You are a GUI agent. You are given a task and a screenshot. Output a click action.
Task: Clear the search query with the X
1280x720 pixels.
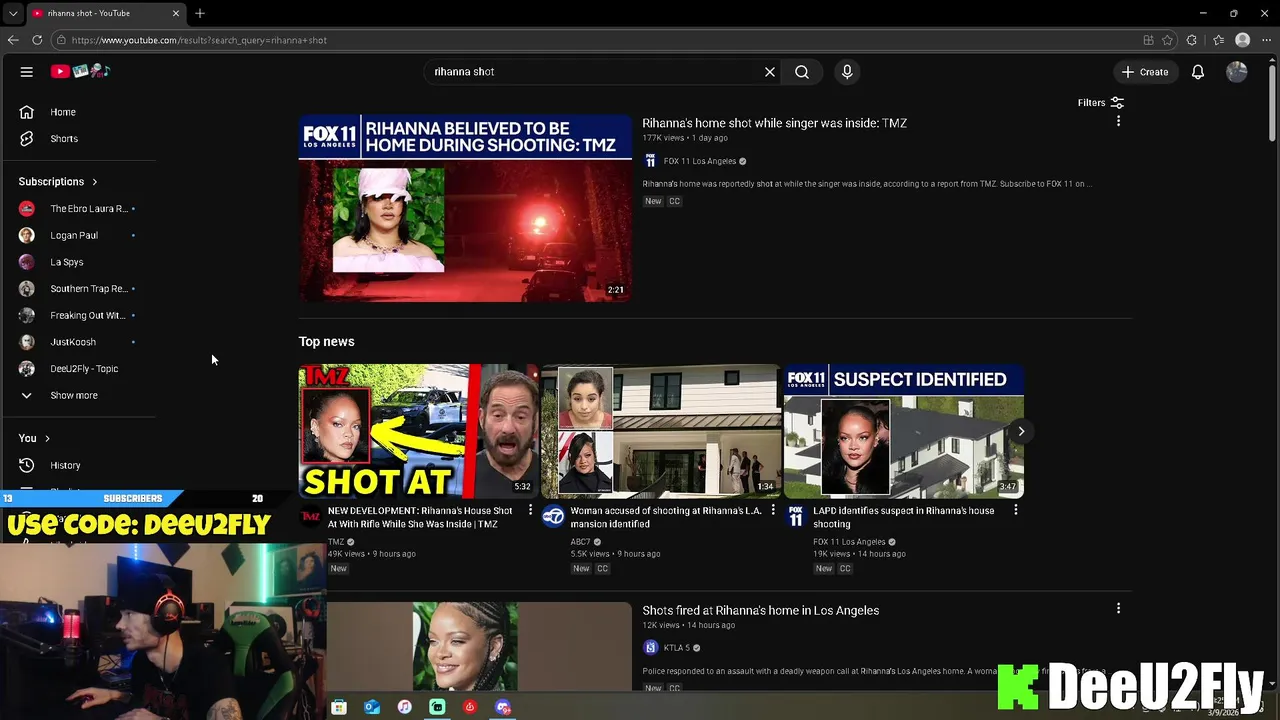(770, 72)
